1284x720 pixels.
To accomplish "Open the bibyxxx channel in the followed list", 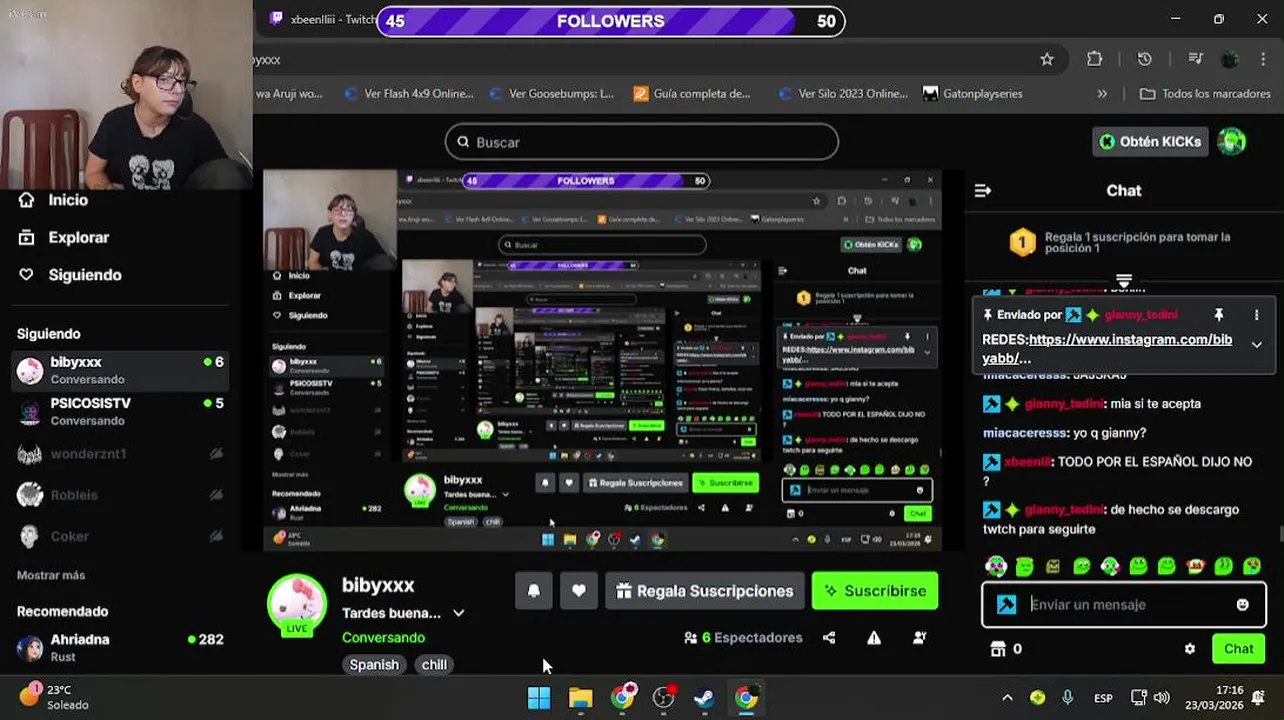I will coord(120,370).
